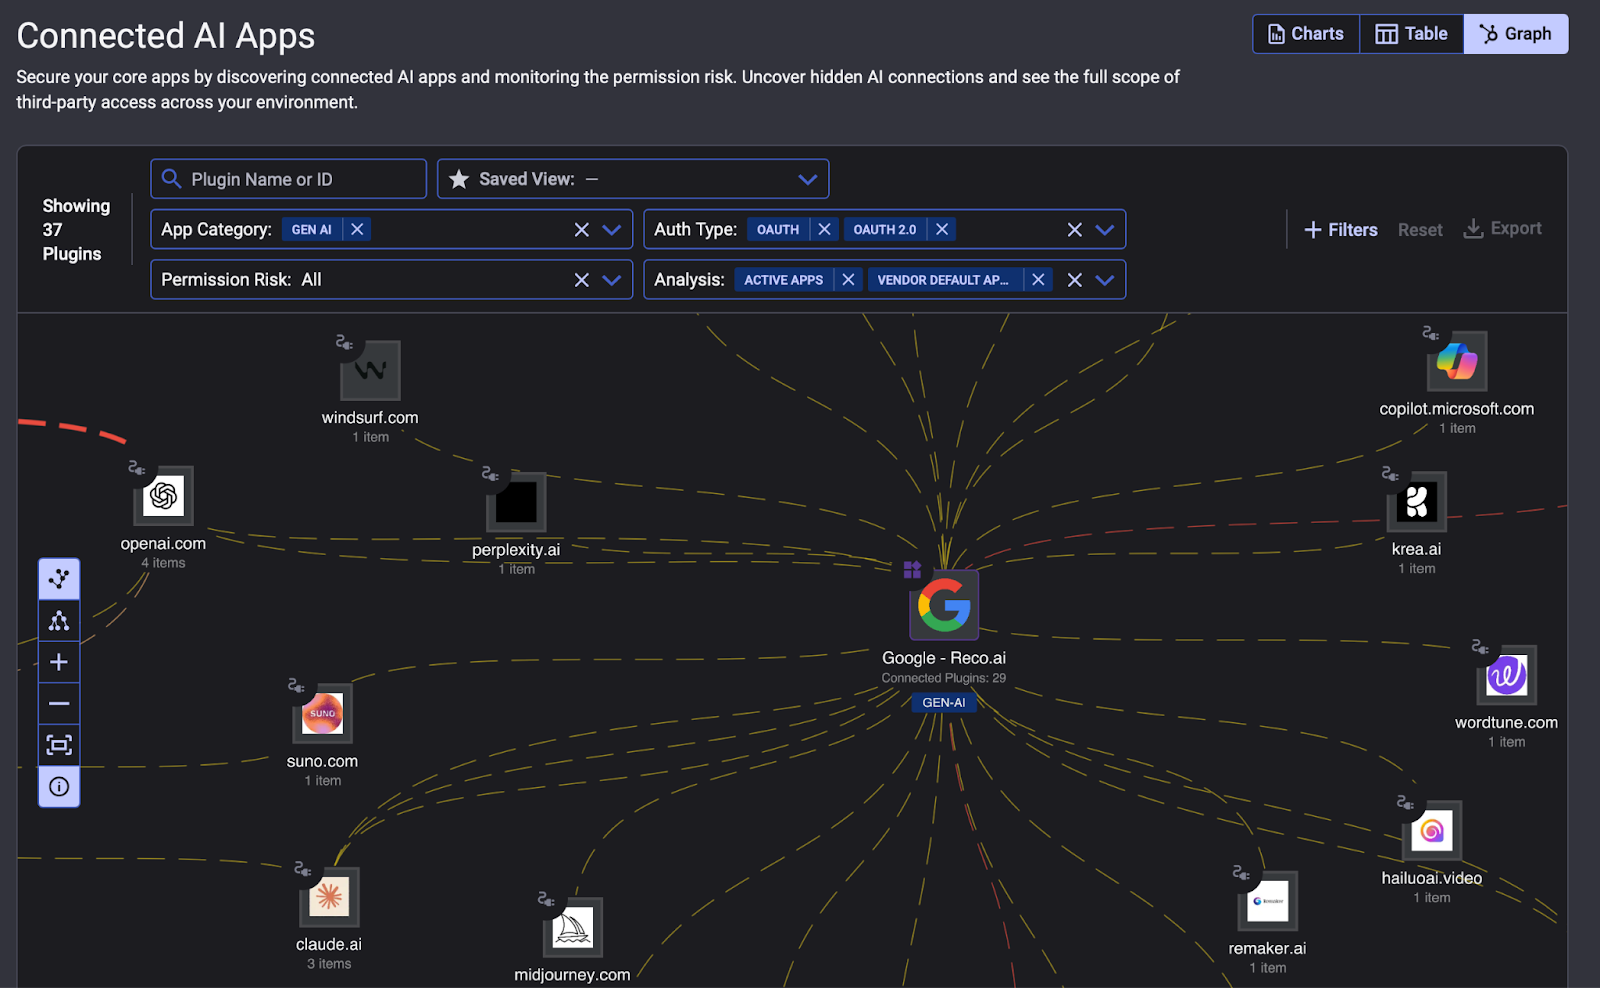Expand the Analysis dropdown chevron

pyautogui.click(x=1105, y=280)
